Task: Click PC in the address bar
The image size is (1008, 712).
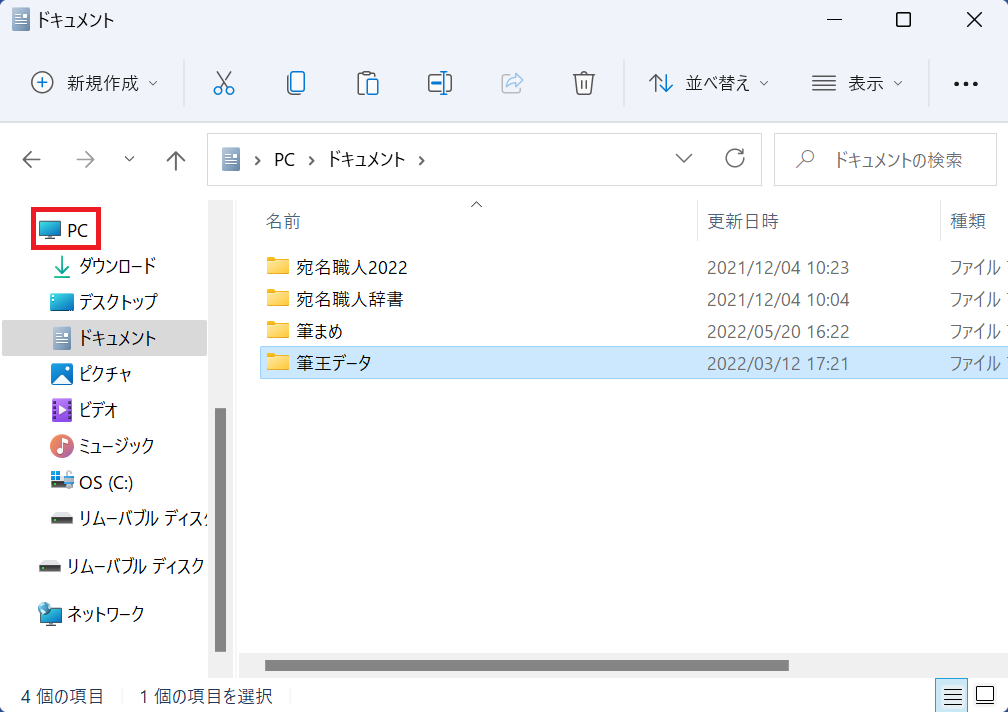Action: pyautogui.click(x=284, y=159)
